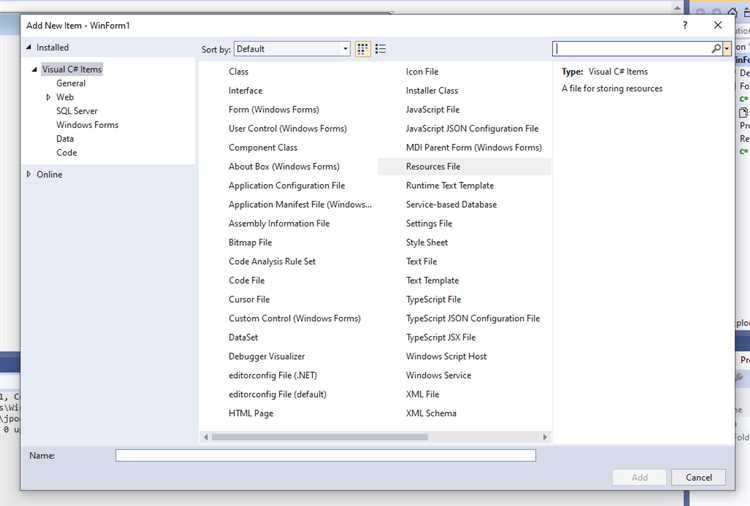Viewport: 750px width, 506px height.
Task: Select Service-based Database template
Action: pyautogui.click(x=451, y=204)
